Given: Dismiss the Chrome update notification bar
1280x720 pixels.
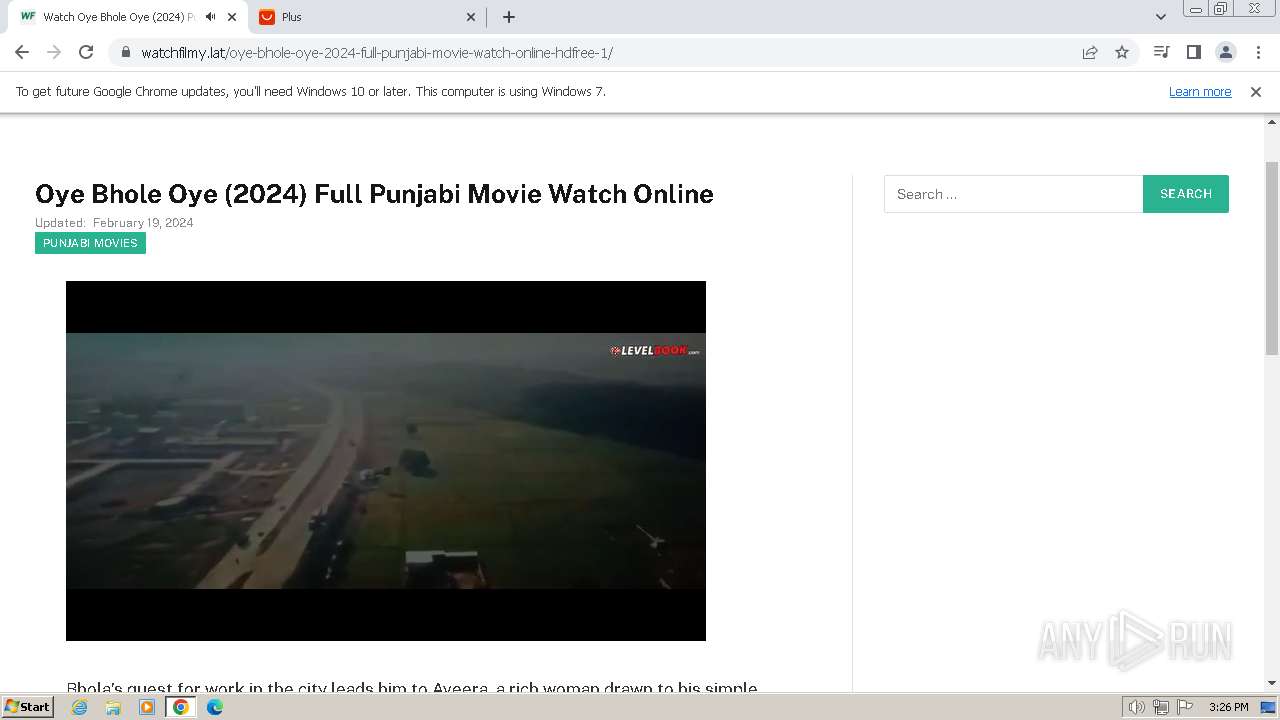Looking at the screenshot, I should [x=1256, y=91].
